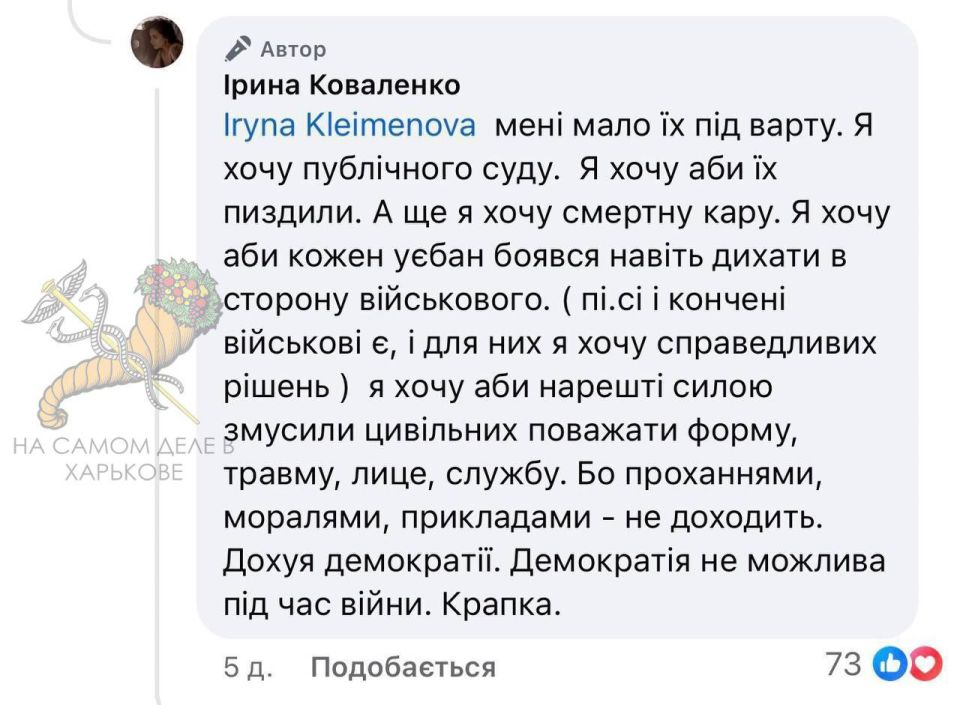Show the 73 reactions list

tap(843, 664)
